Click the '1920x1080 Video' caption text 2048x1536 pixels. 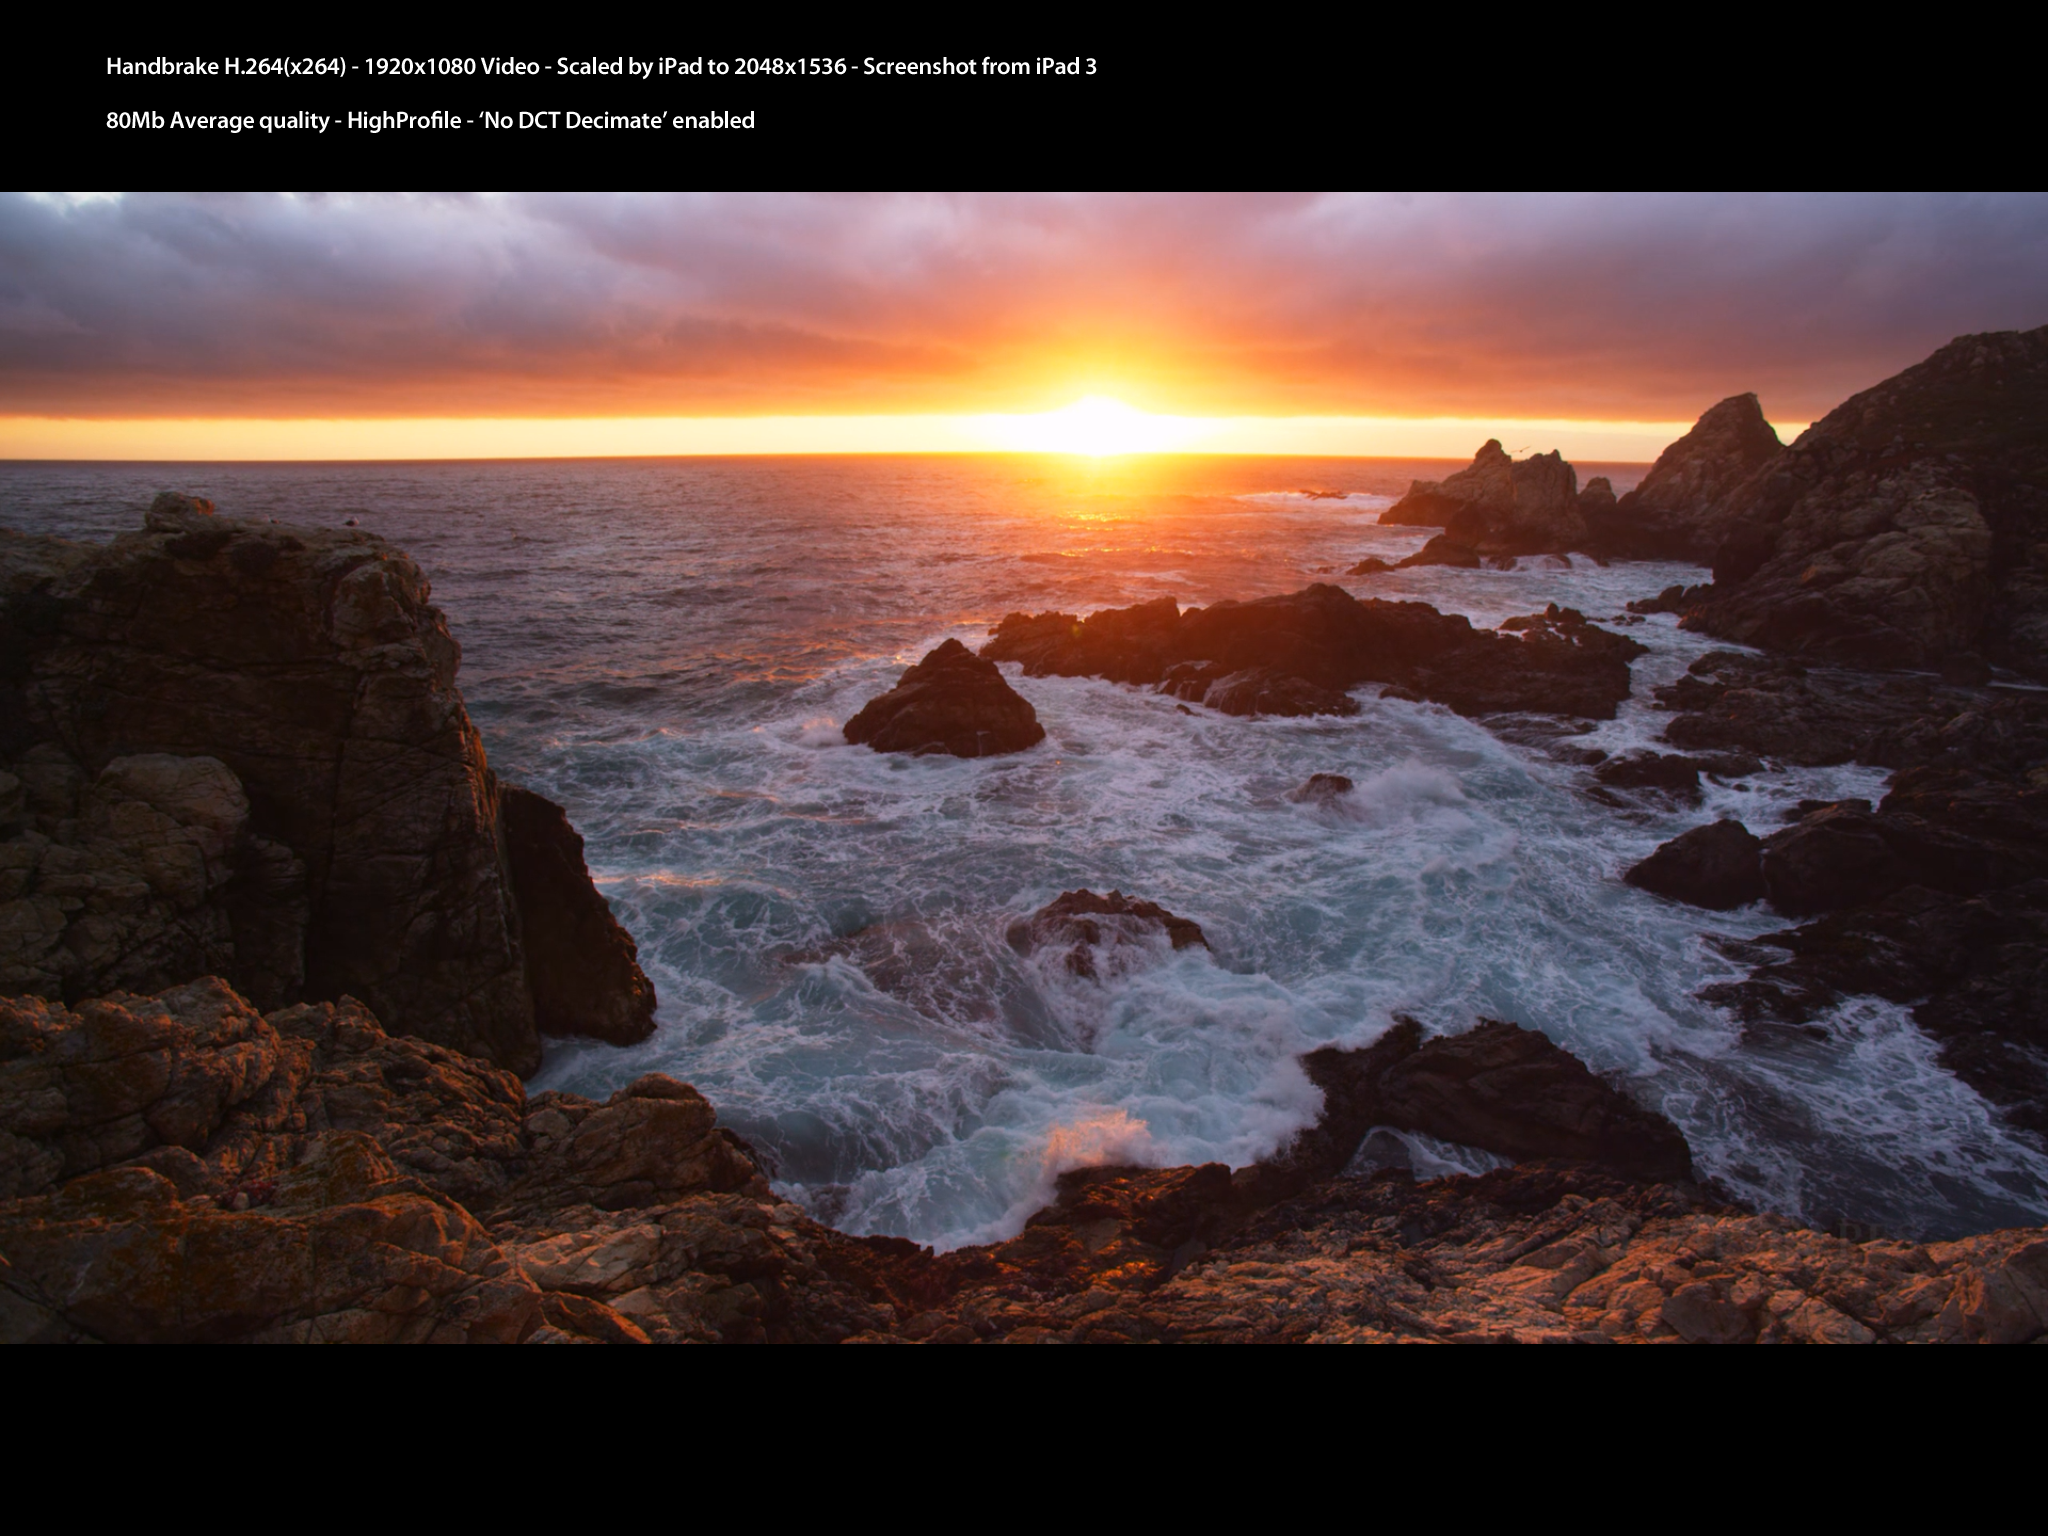(452, 67)
